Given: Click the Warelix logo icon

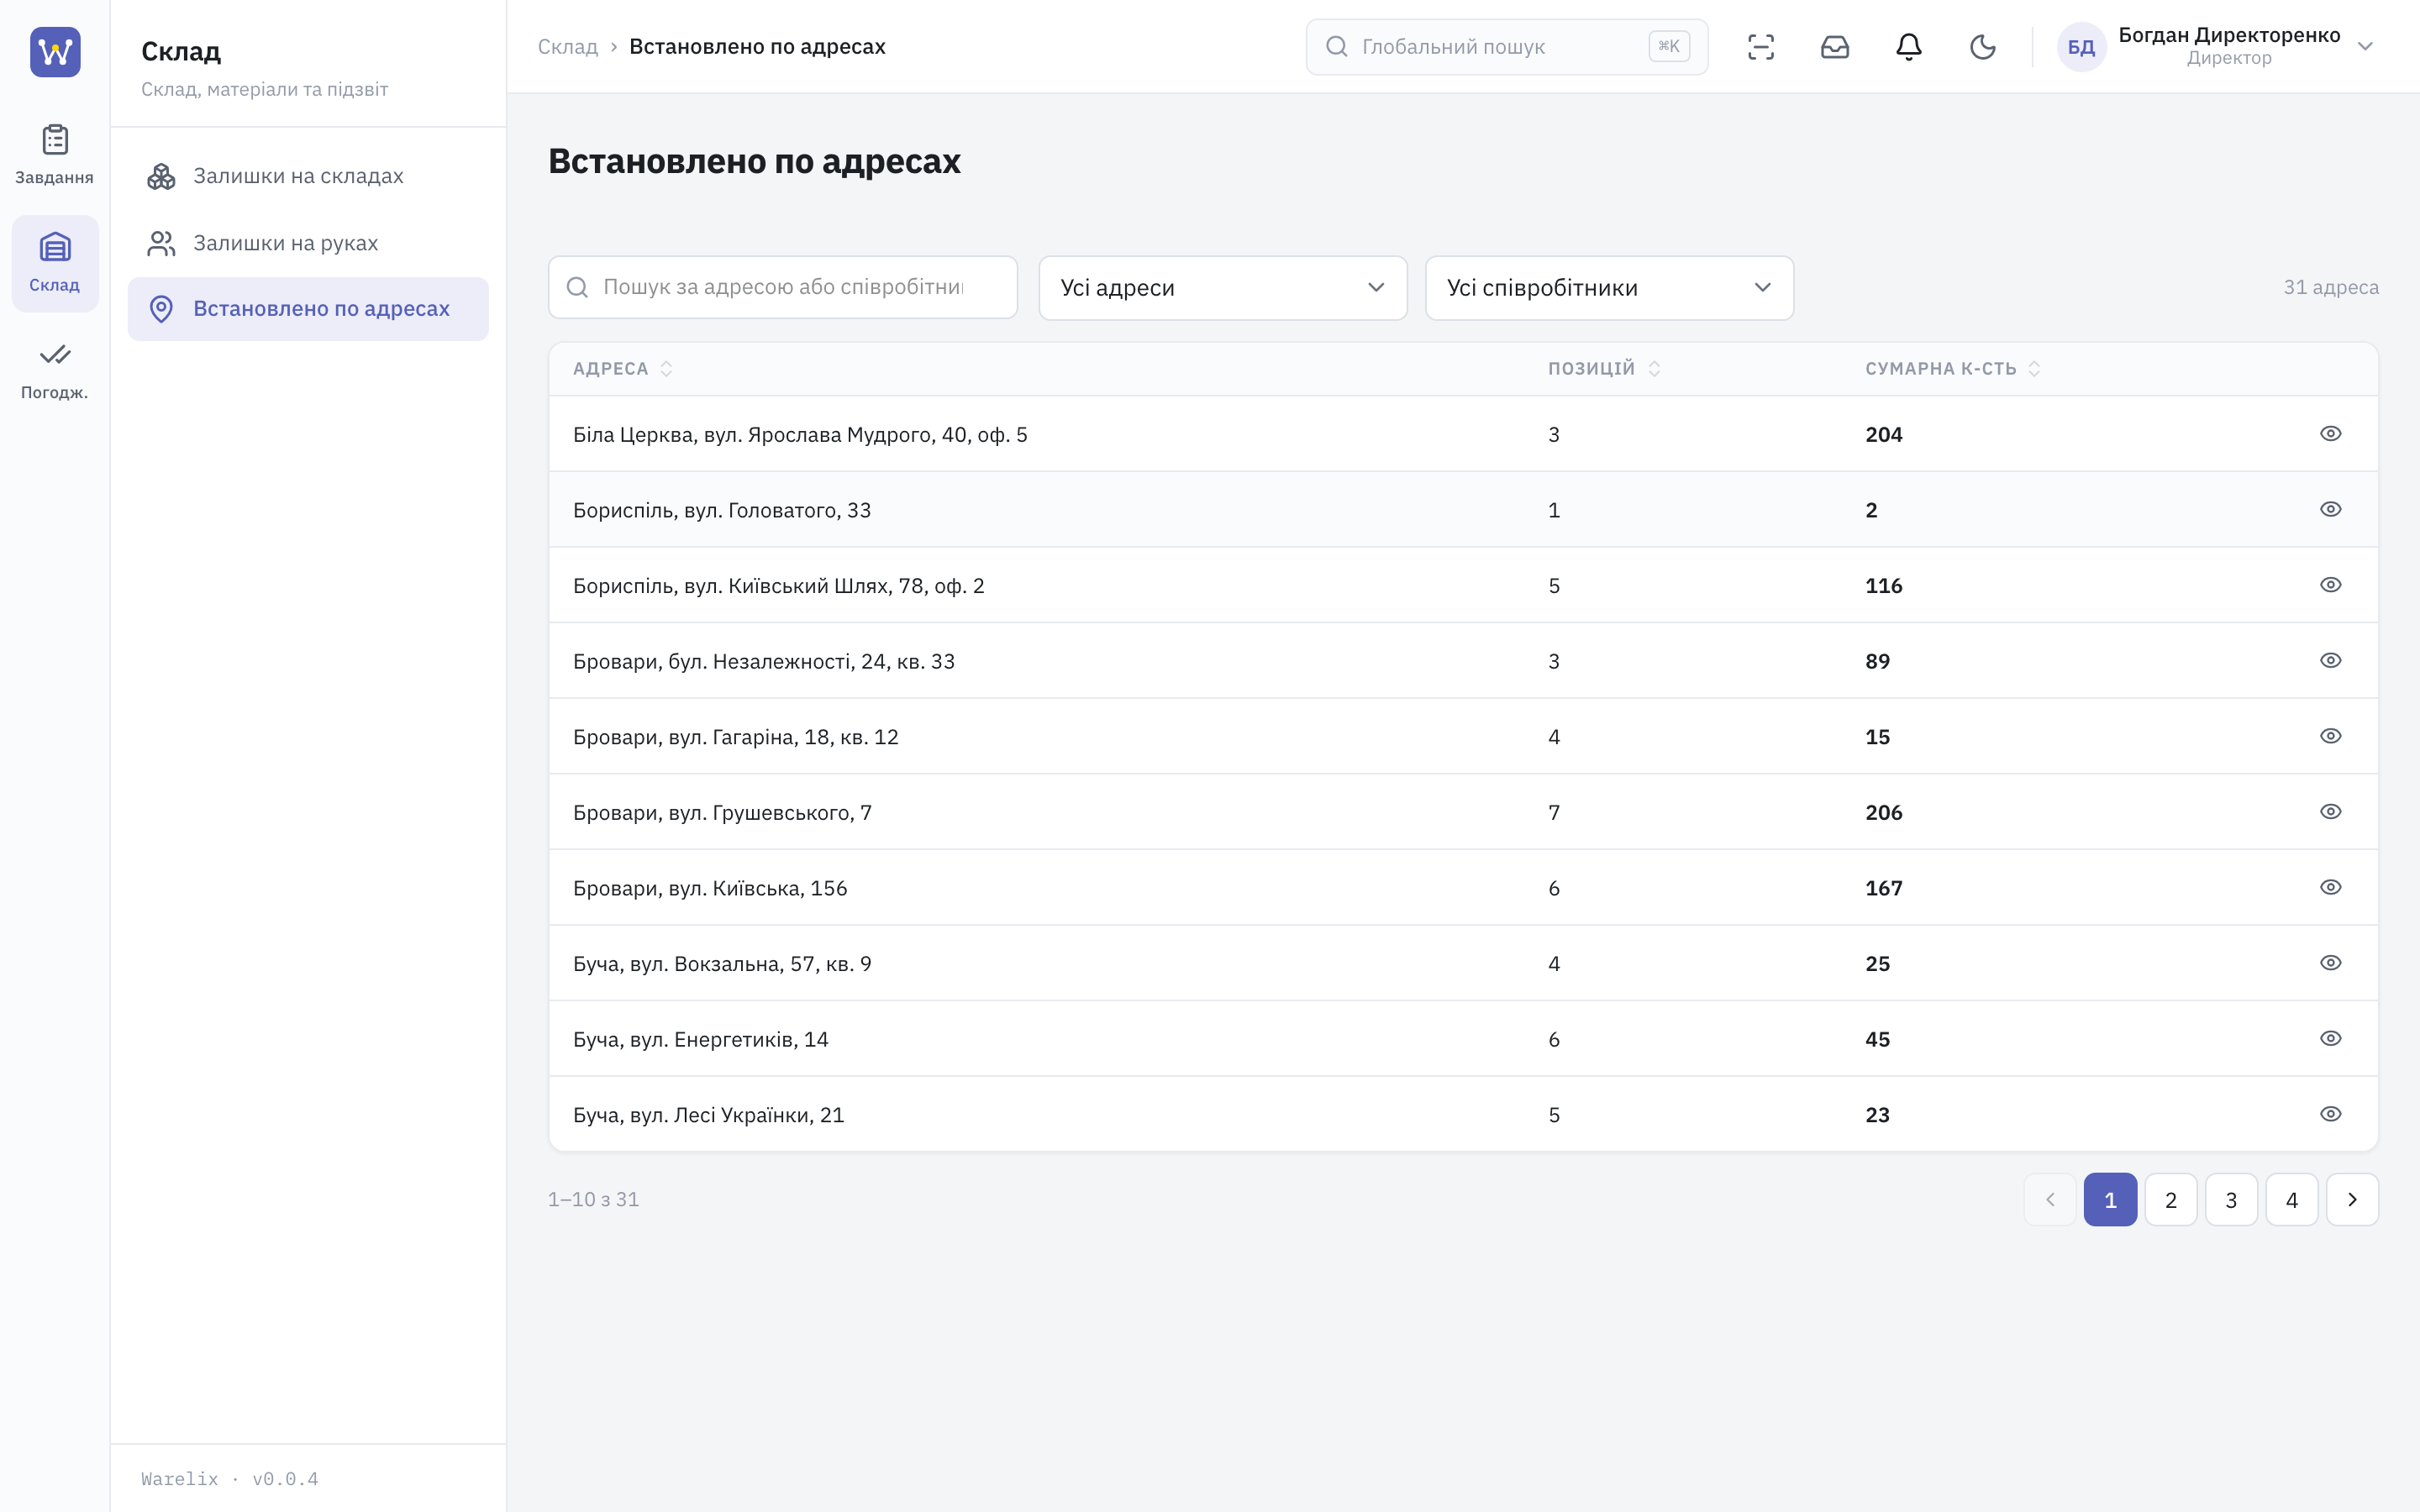Looking at the screenshot, I should tap(55, 51).
